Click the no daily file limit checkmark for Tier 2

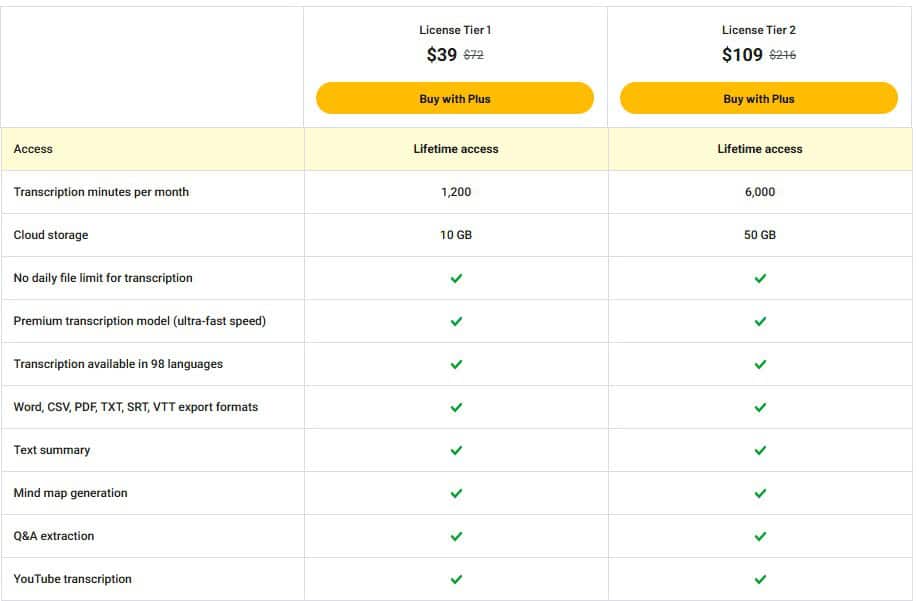point(760,278)
